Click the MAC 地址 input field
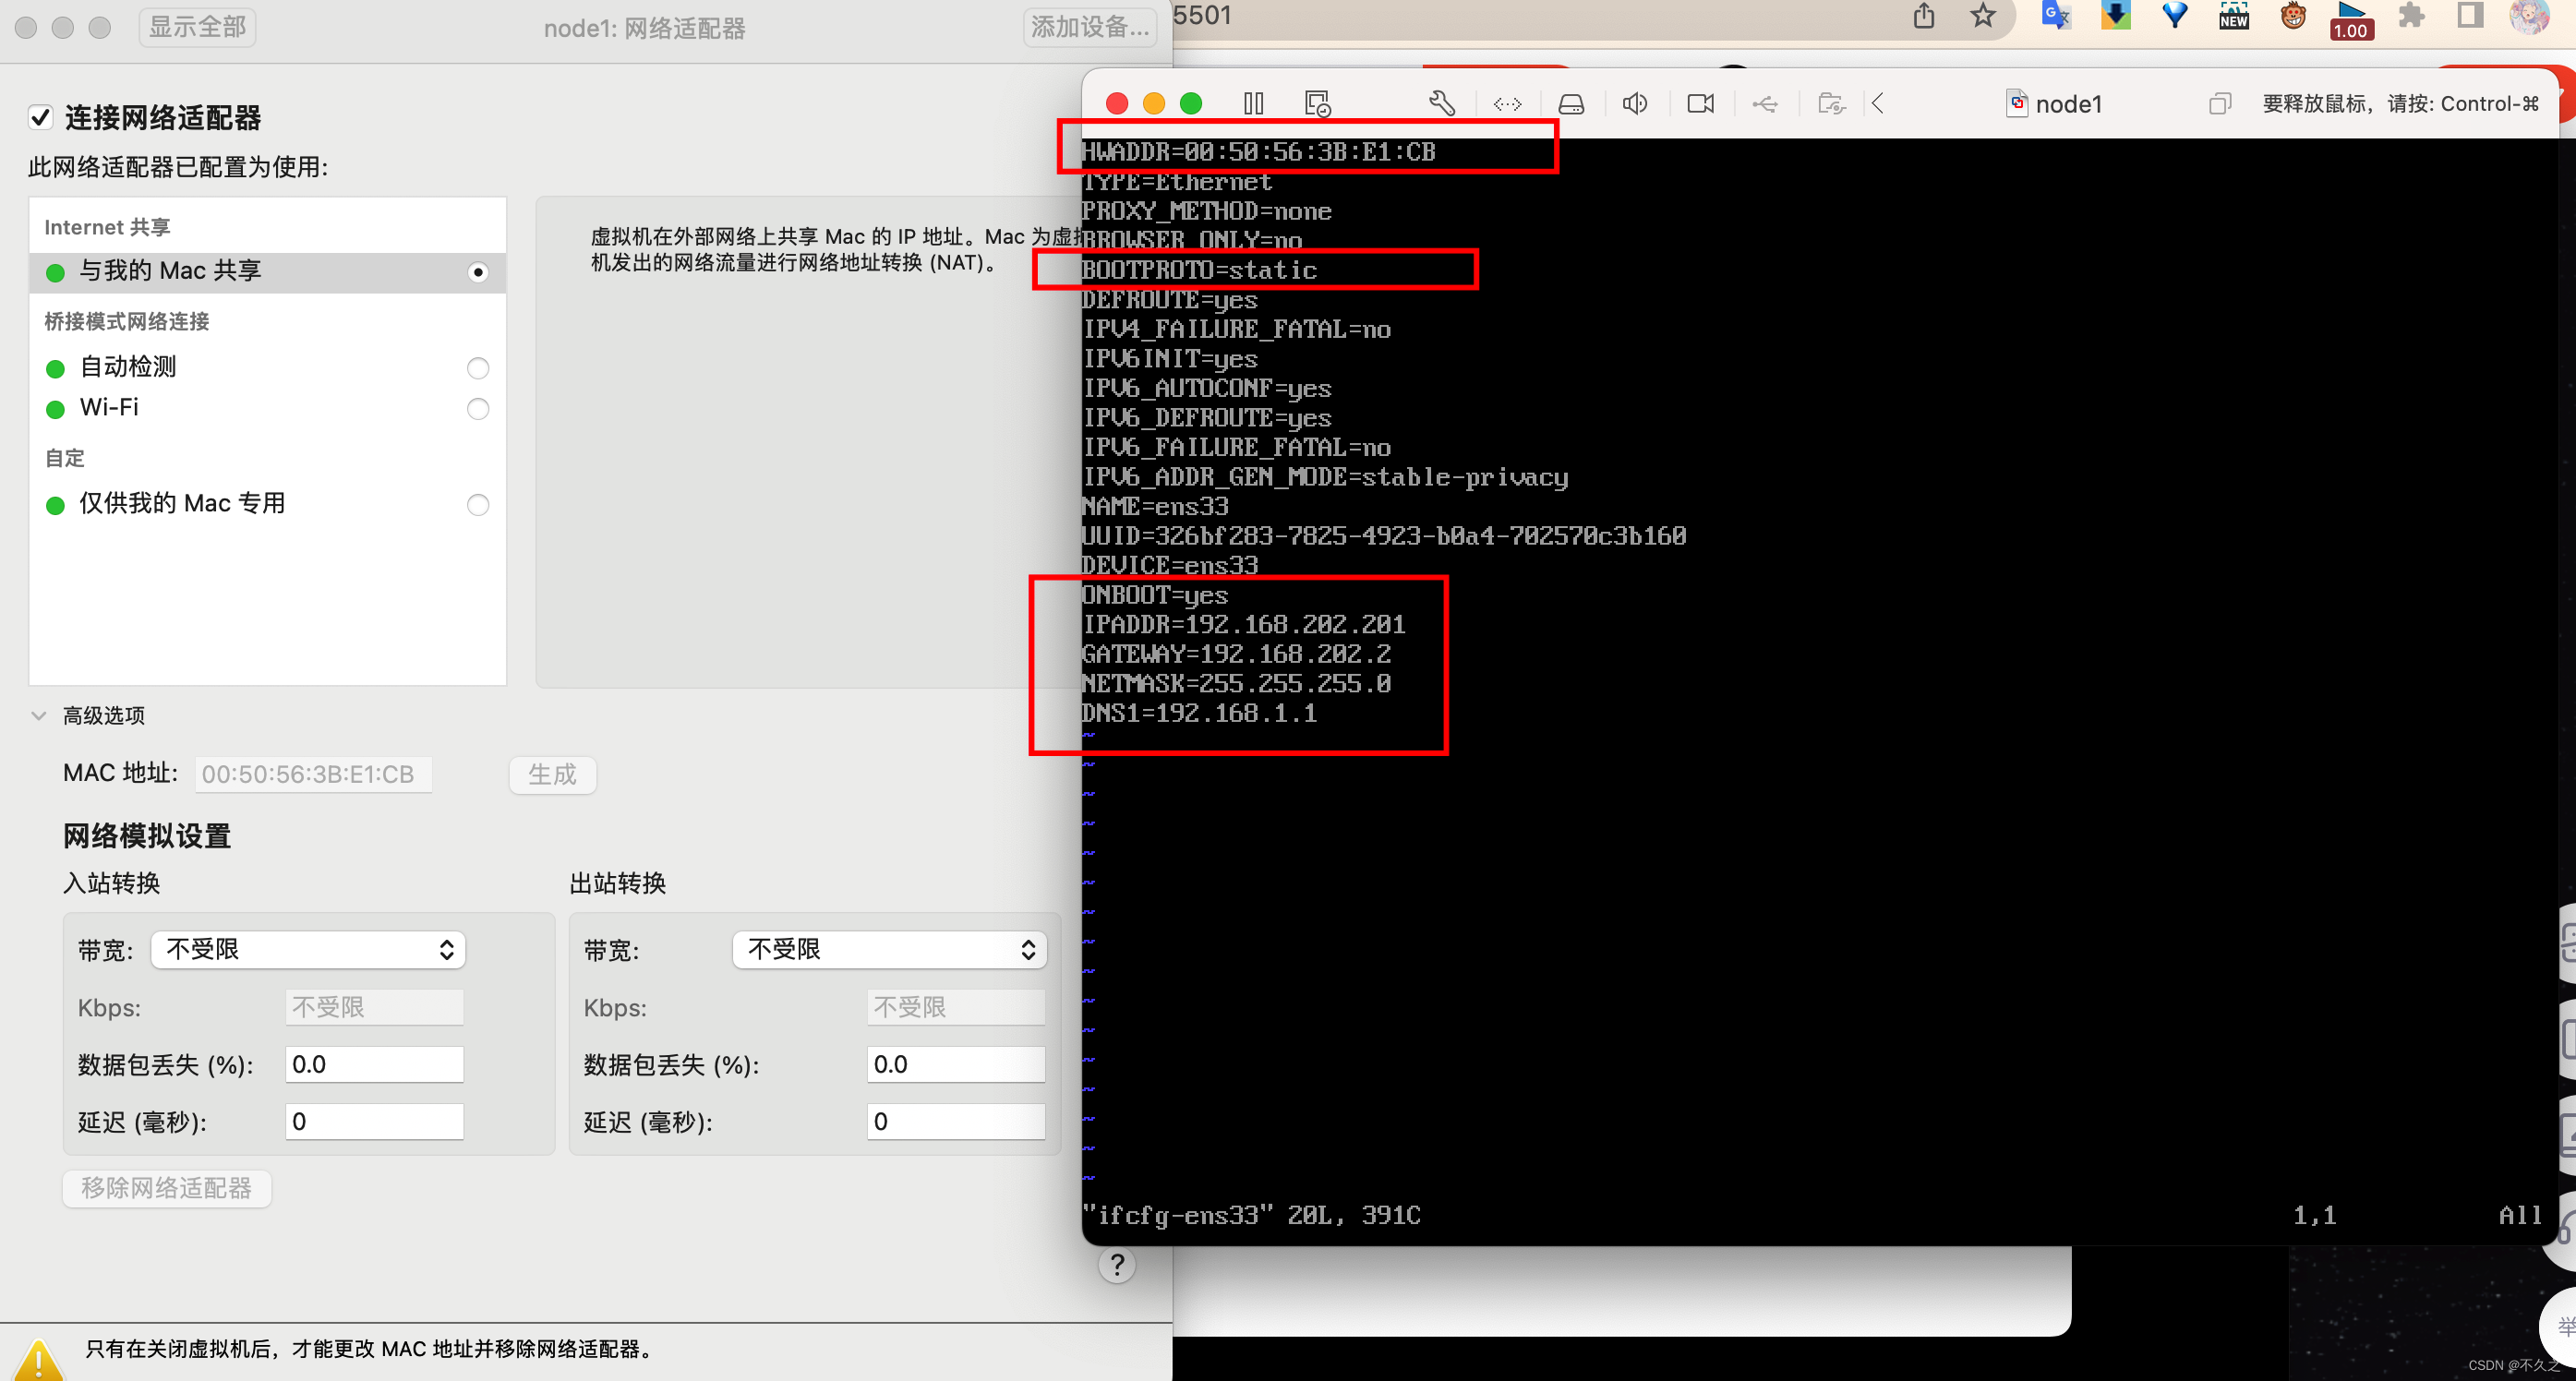Viewport: 2576px width, 1381px height. pos(313,774)
